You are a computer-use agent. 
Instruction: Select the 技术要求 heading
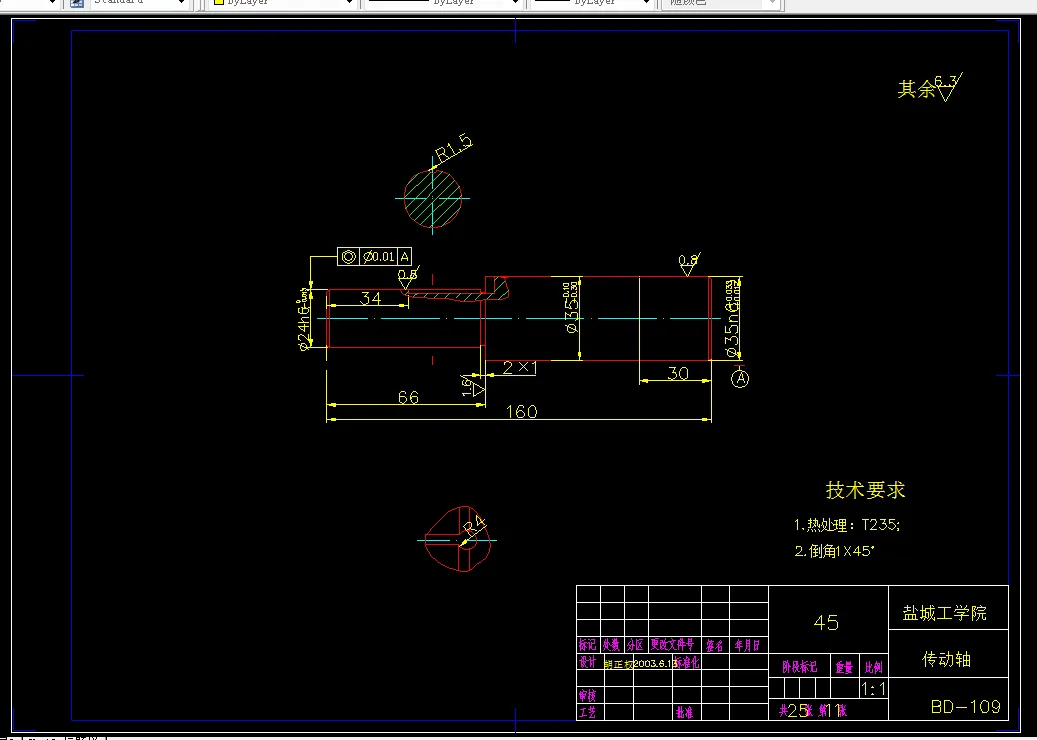[x=865, y=490]
